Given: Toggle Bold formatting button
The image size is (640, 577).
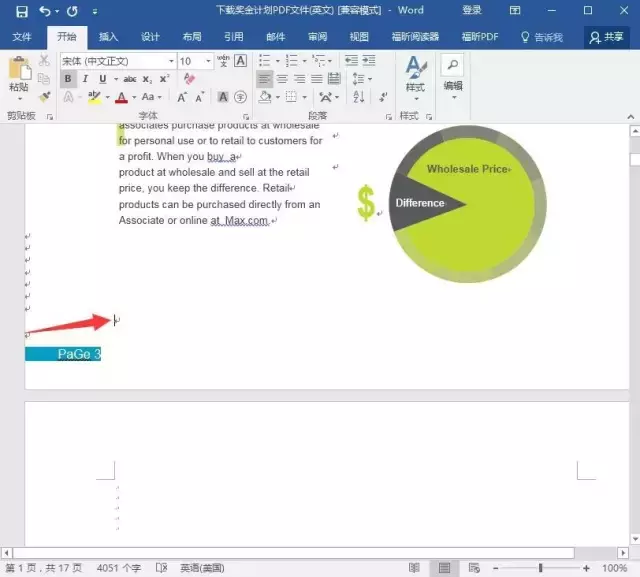Looking at the screenshot, I should click(68, 79).
